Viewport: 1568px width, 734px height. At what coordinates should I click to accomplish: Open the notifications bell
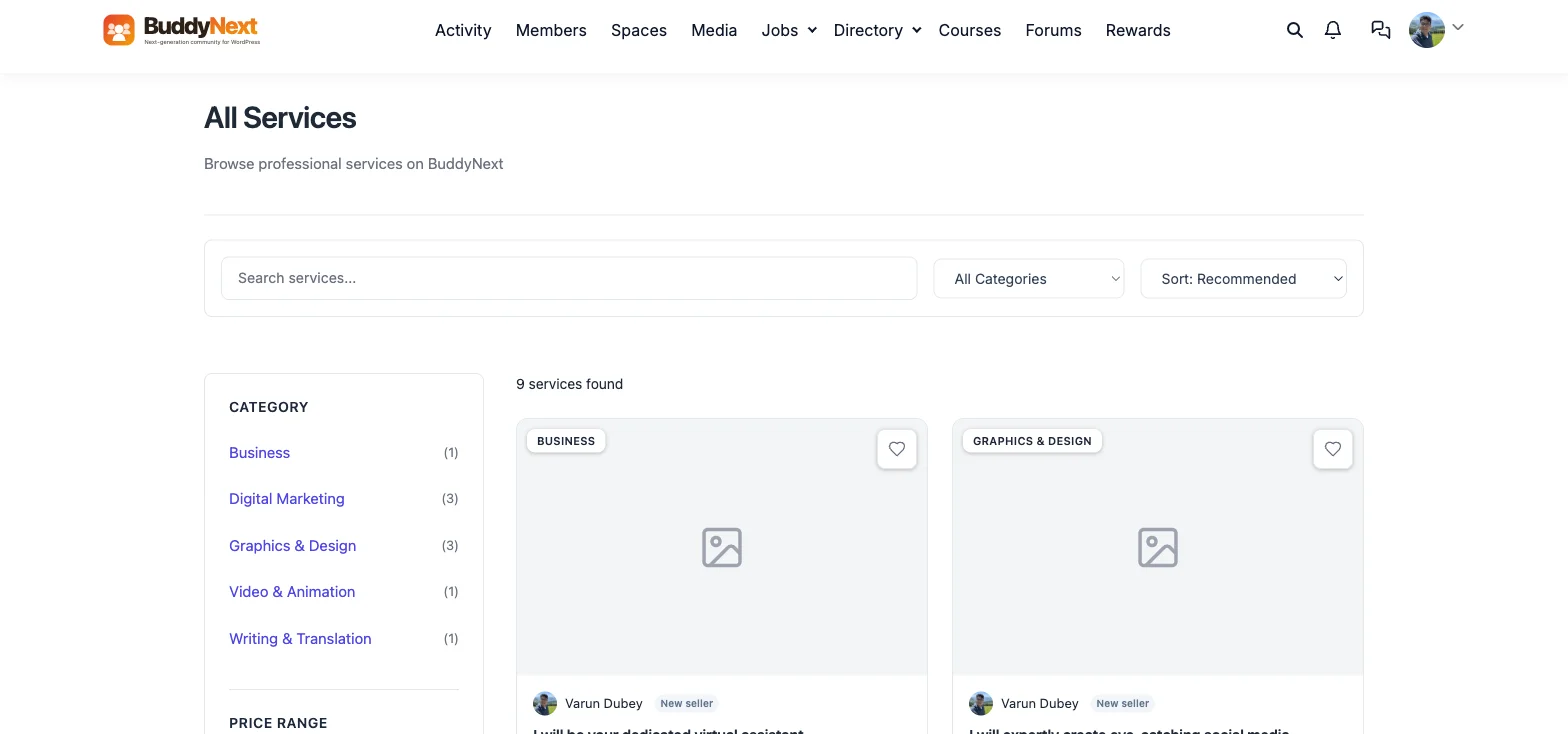coord(1333,30)
